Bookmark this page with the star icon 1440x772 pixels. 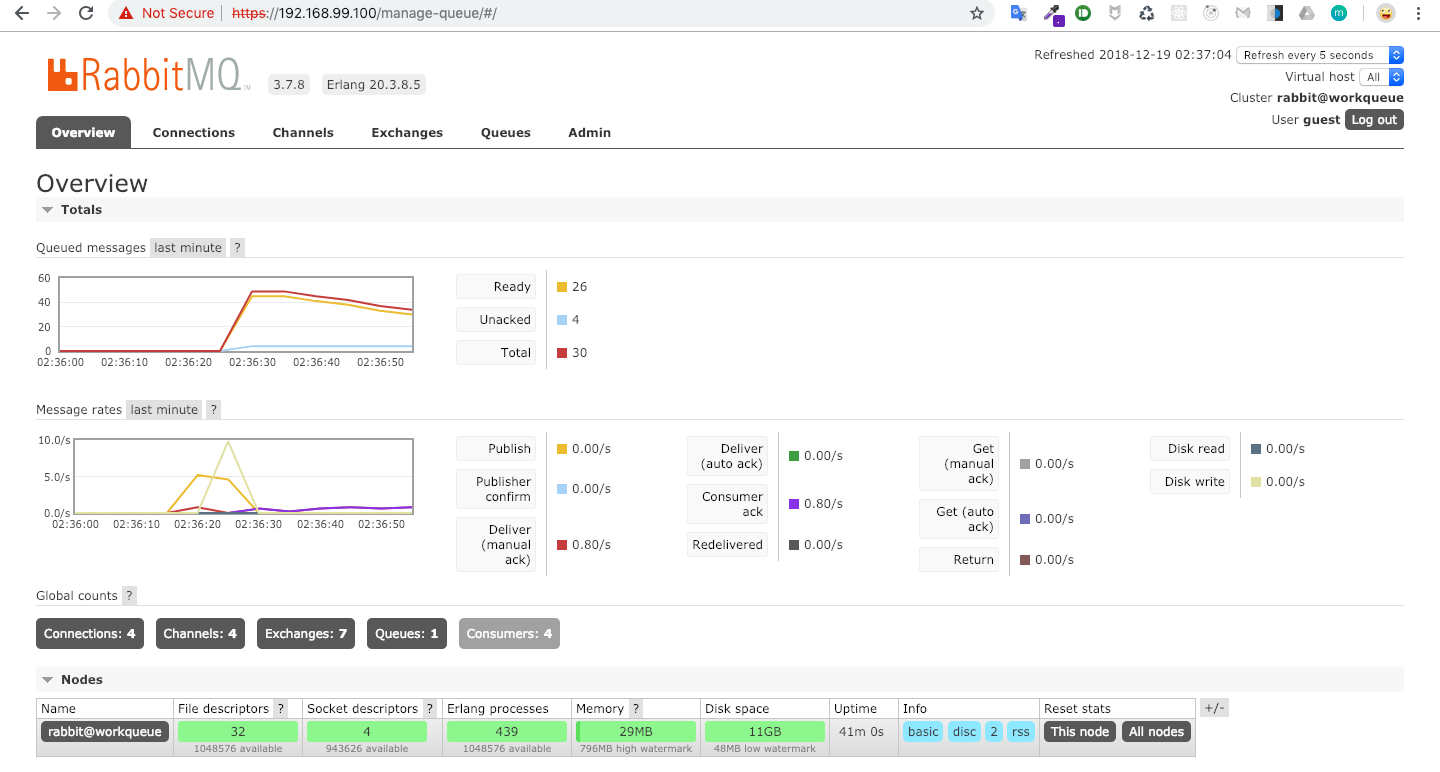tap(977, 13)
